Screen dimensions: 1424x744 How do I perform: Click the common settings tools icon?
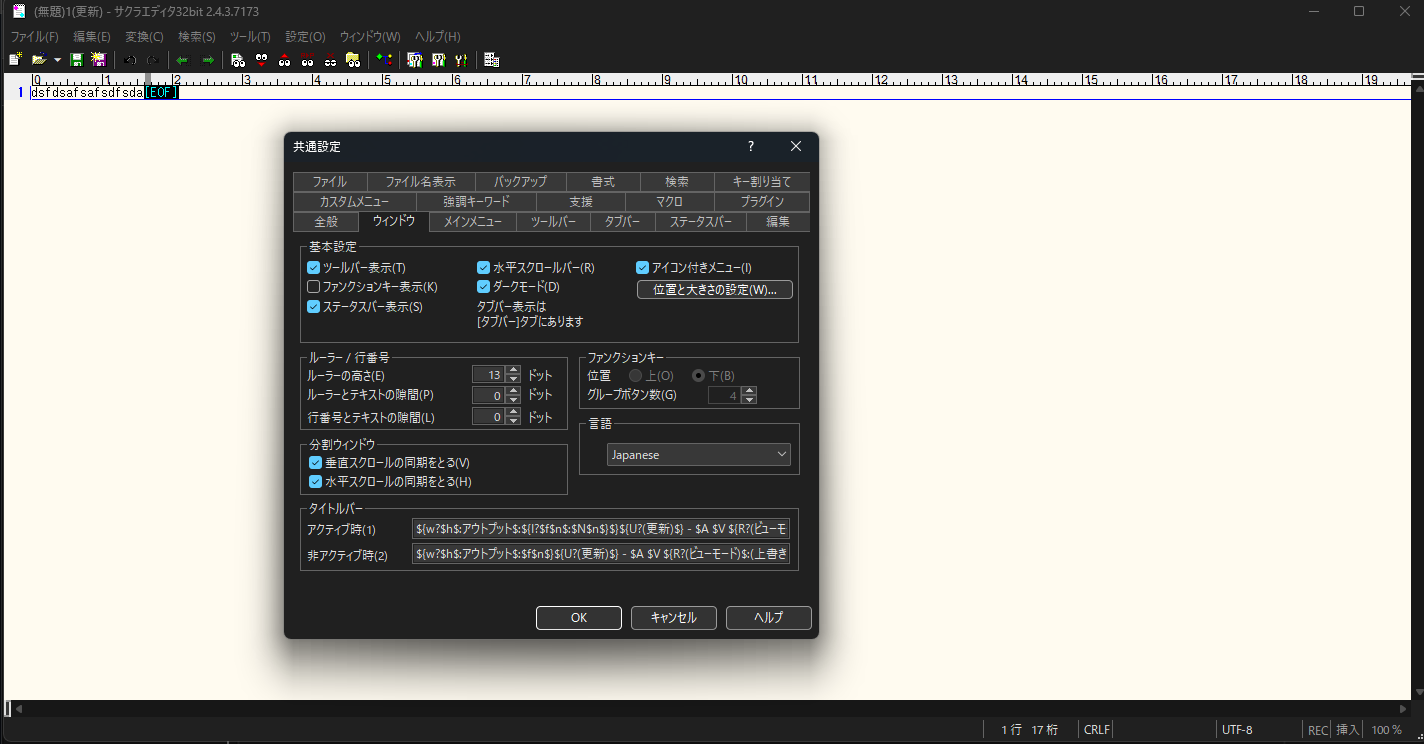(x=461, y=60)
